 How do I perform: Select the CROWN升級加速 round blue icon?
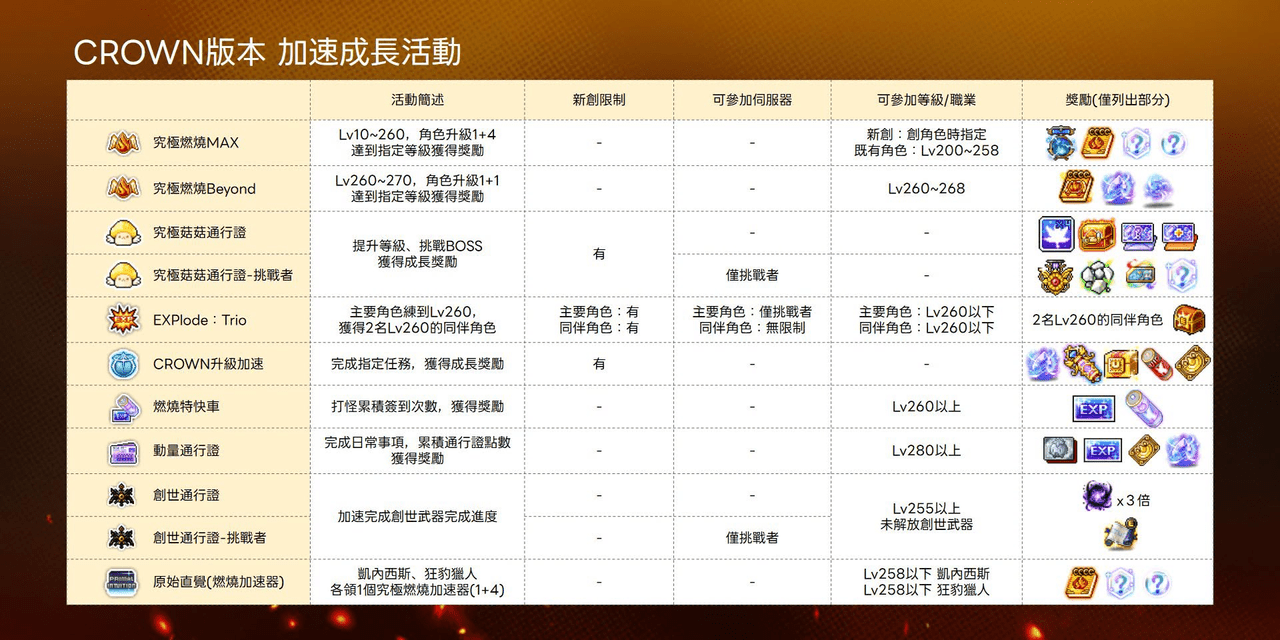coord(122,364)
